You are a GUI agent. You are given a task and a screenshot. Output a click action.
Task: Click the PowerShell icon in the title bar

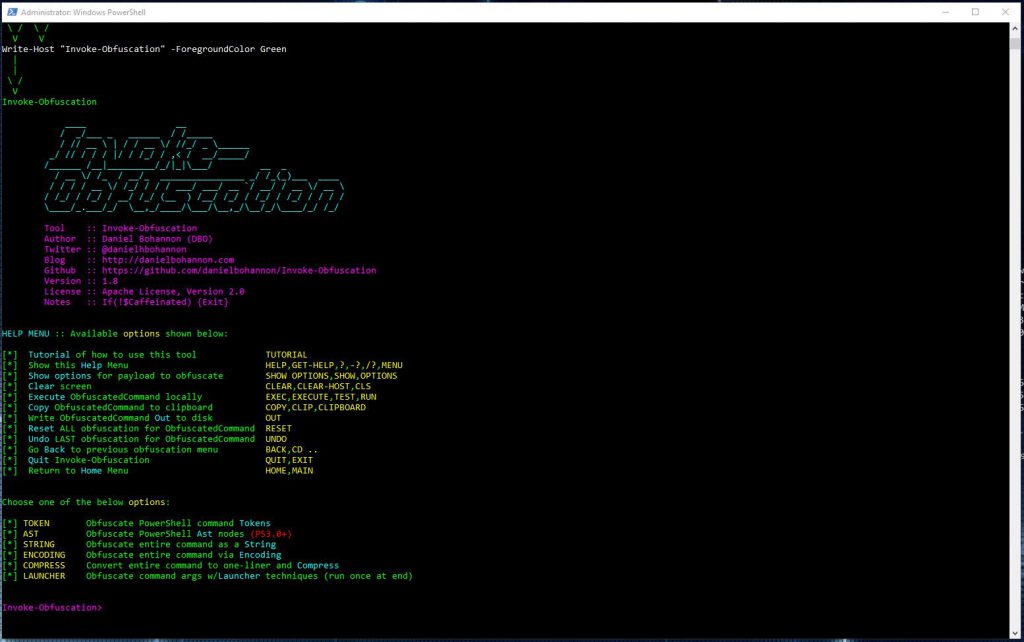click(x=10, y=11)
